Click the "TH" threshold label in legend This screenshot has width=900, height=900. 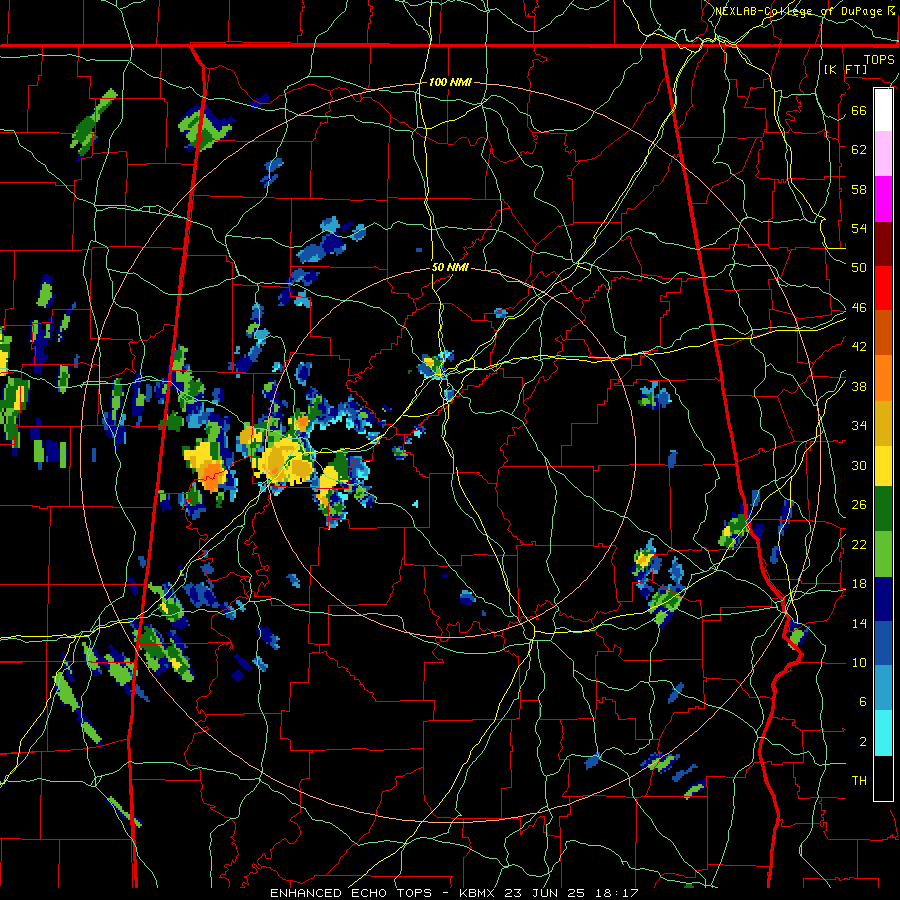pyautogui.click(x=859, y=781)
